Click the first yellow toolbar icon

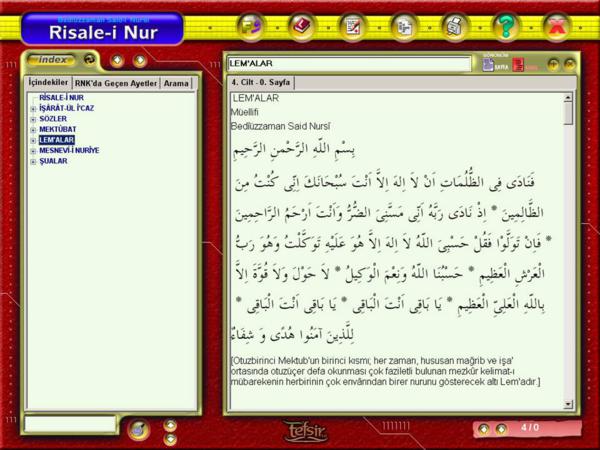(x=249, y=27)
